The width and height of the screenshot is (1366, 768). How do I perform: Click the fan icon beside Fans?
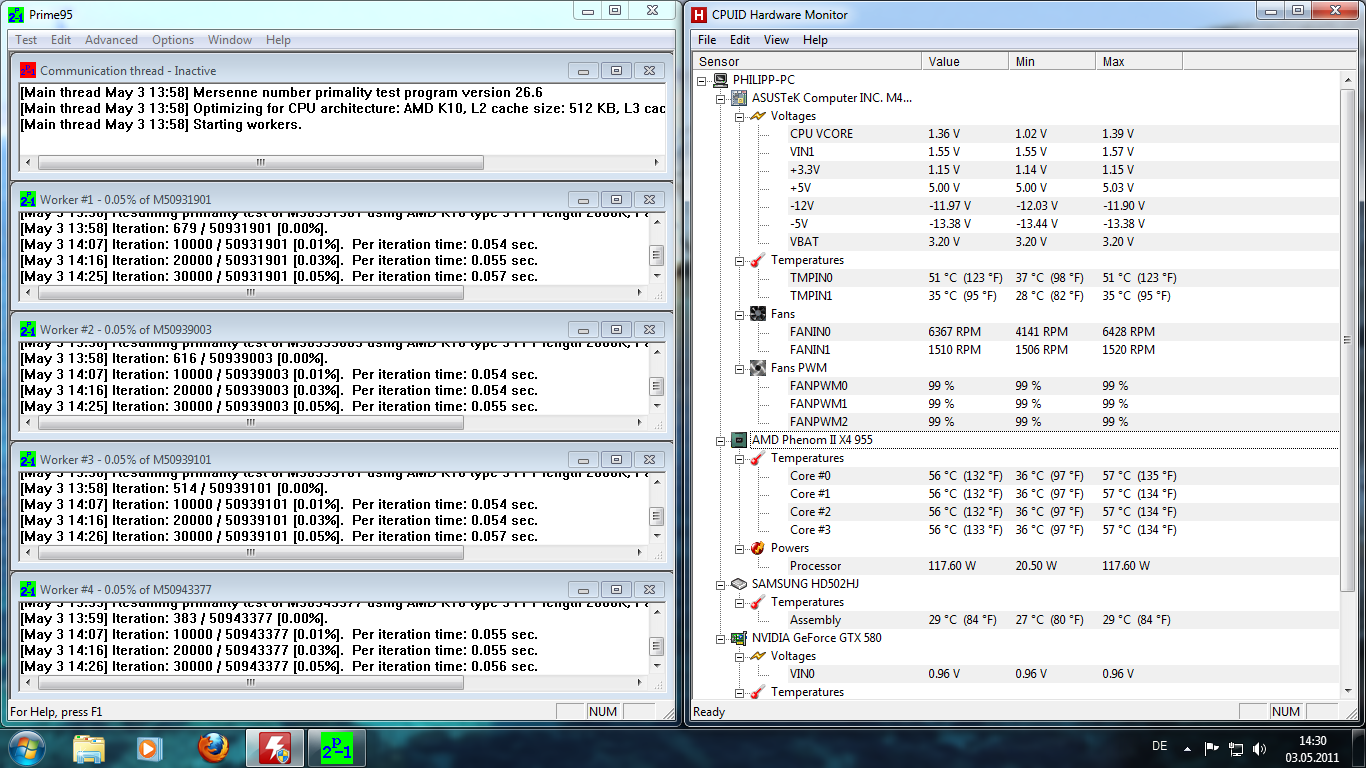pyautogui.click(x=758, y=314)
